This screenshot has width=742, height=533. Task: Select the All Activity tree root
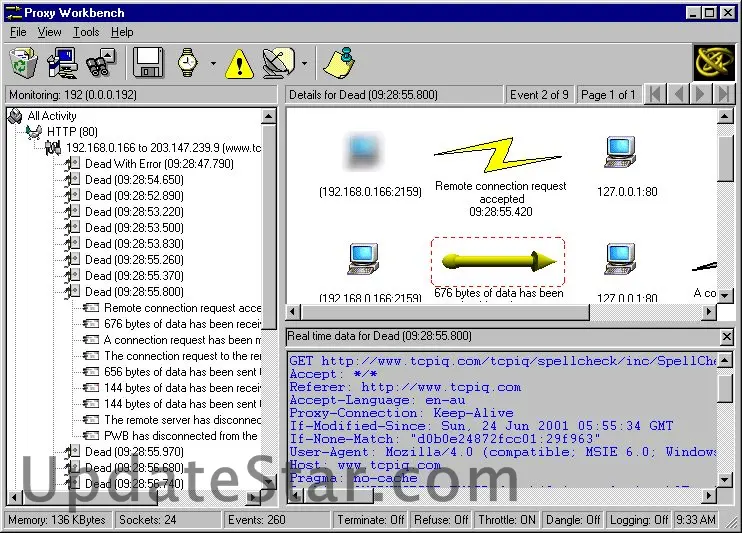pos(52,115)
